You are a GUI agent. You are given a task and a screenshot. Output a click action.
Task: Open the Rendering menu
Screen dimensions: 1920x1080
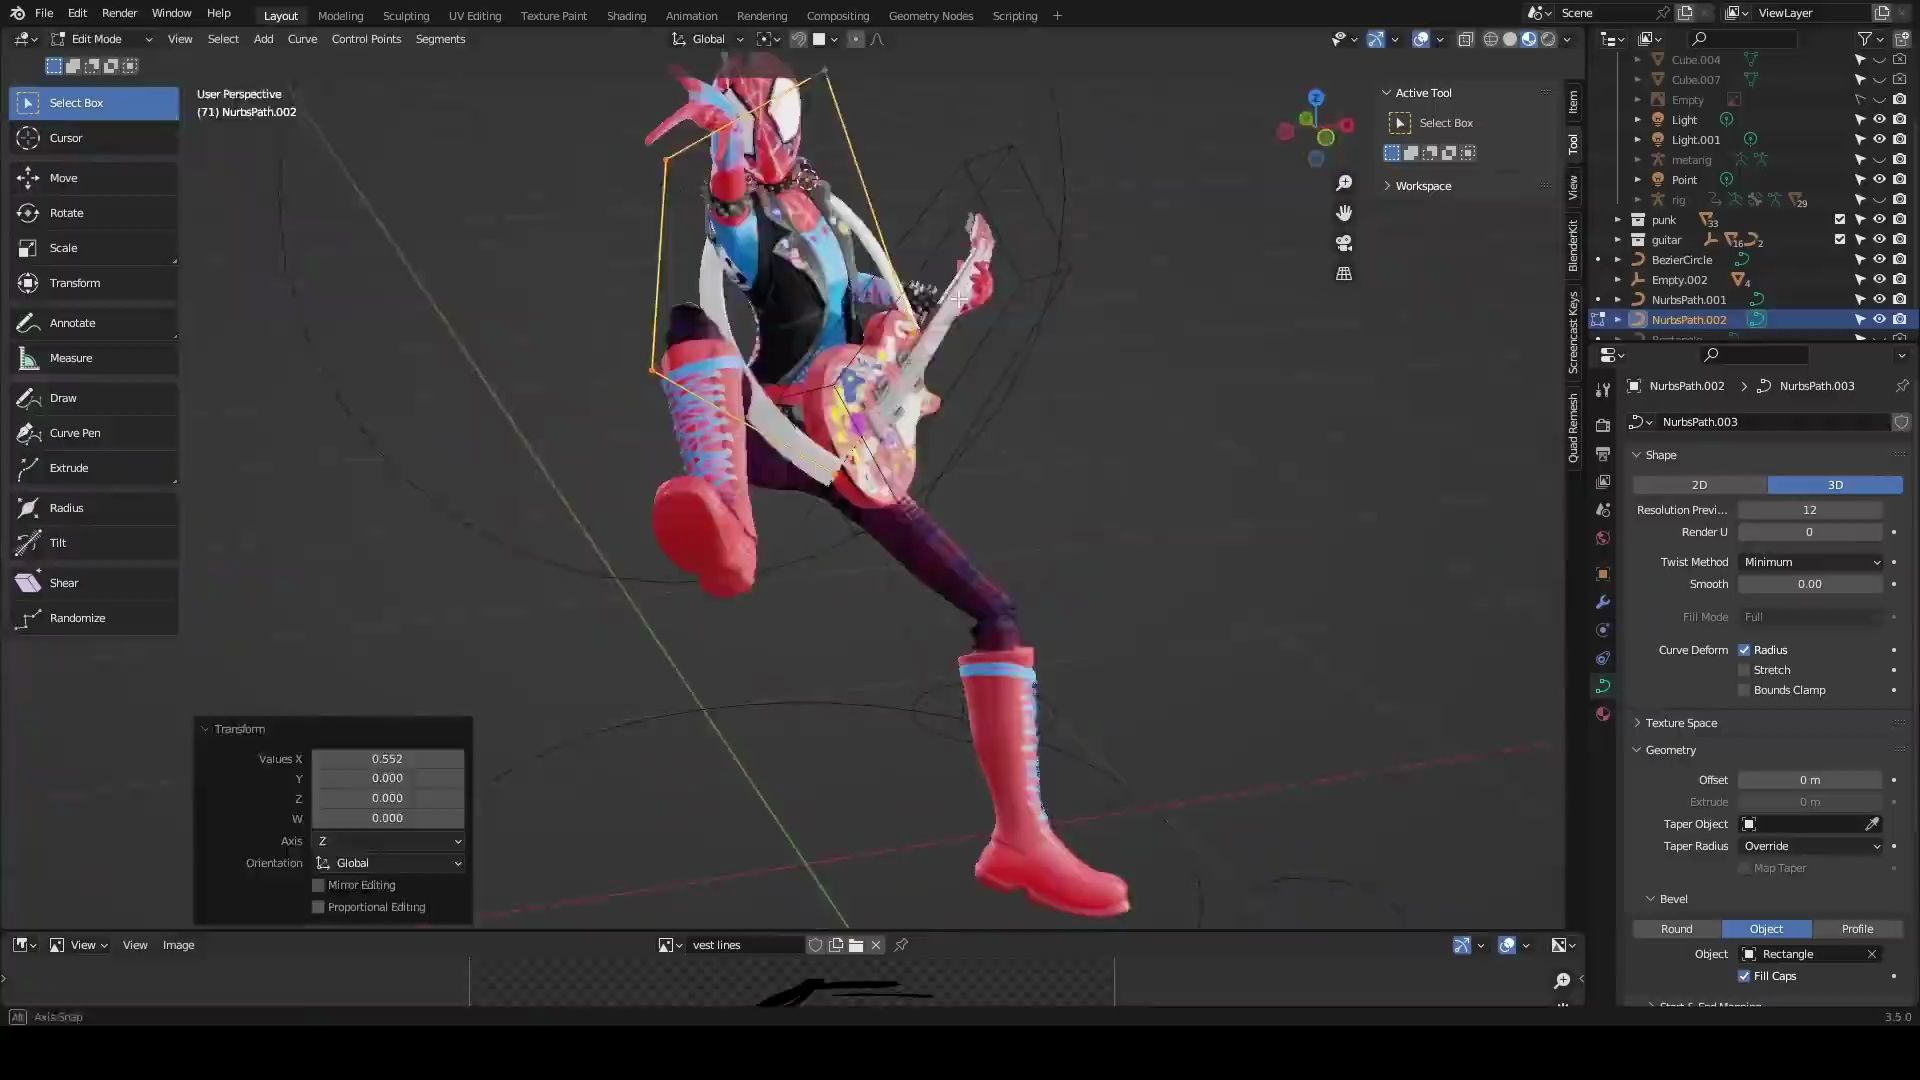coord(762,15)
